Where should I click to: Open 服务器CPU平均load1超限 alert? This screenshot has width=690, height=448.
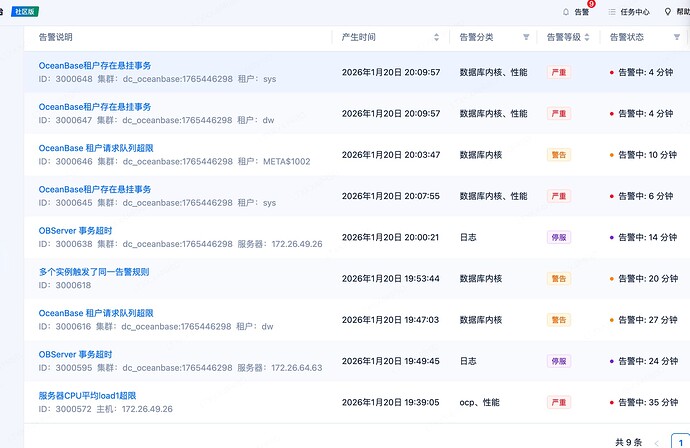(87, 395)
